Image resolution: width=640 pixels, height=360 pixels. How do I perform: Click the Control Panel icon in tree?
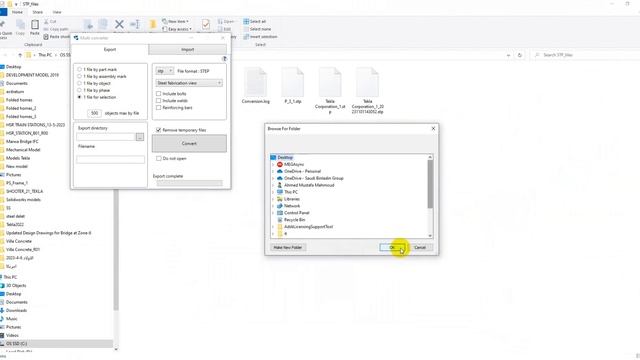(x=280, y=213)
